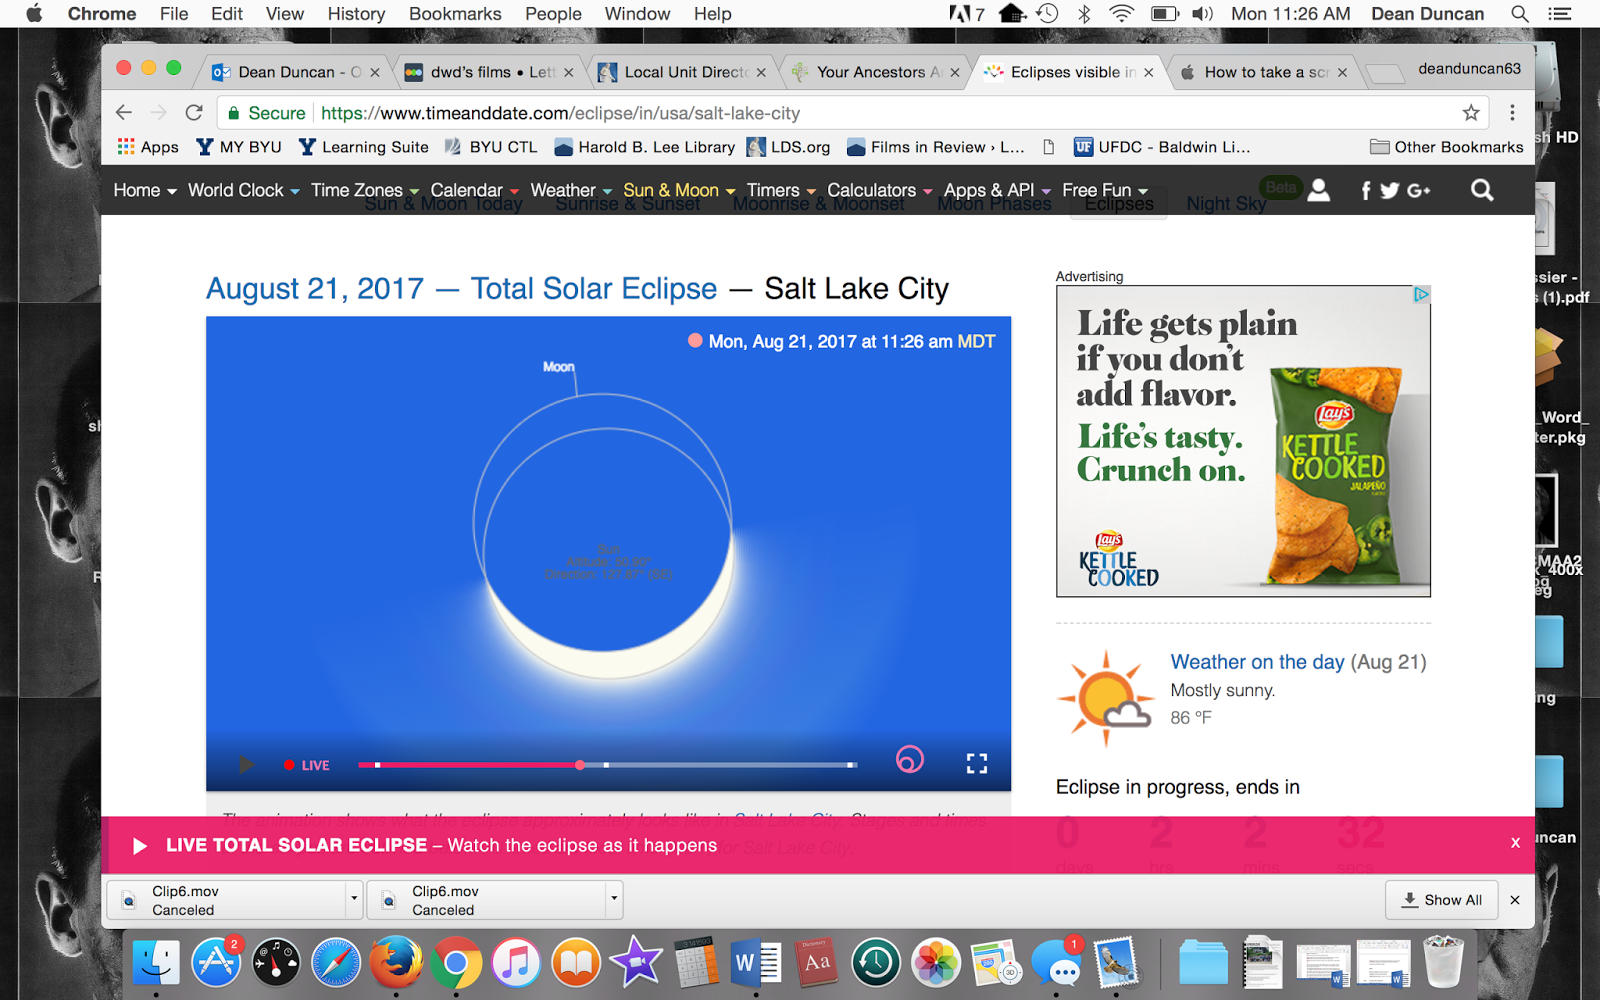Open the Harold B. Lee Library bookmark
Image resolution: width=1600 pixels, height=1000 pixels.
tap(645, 147)
